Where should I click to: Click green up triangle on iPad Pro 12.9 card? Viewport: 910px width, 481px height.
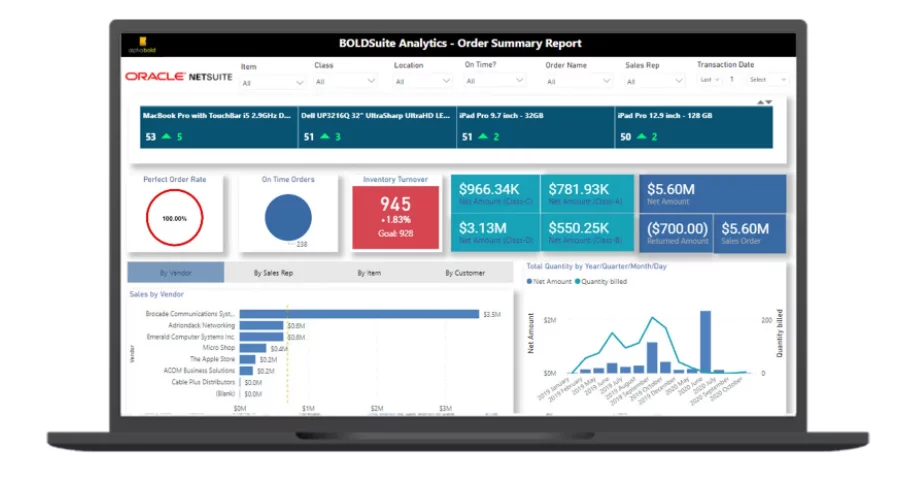tap(641, 136)
